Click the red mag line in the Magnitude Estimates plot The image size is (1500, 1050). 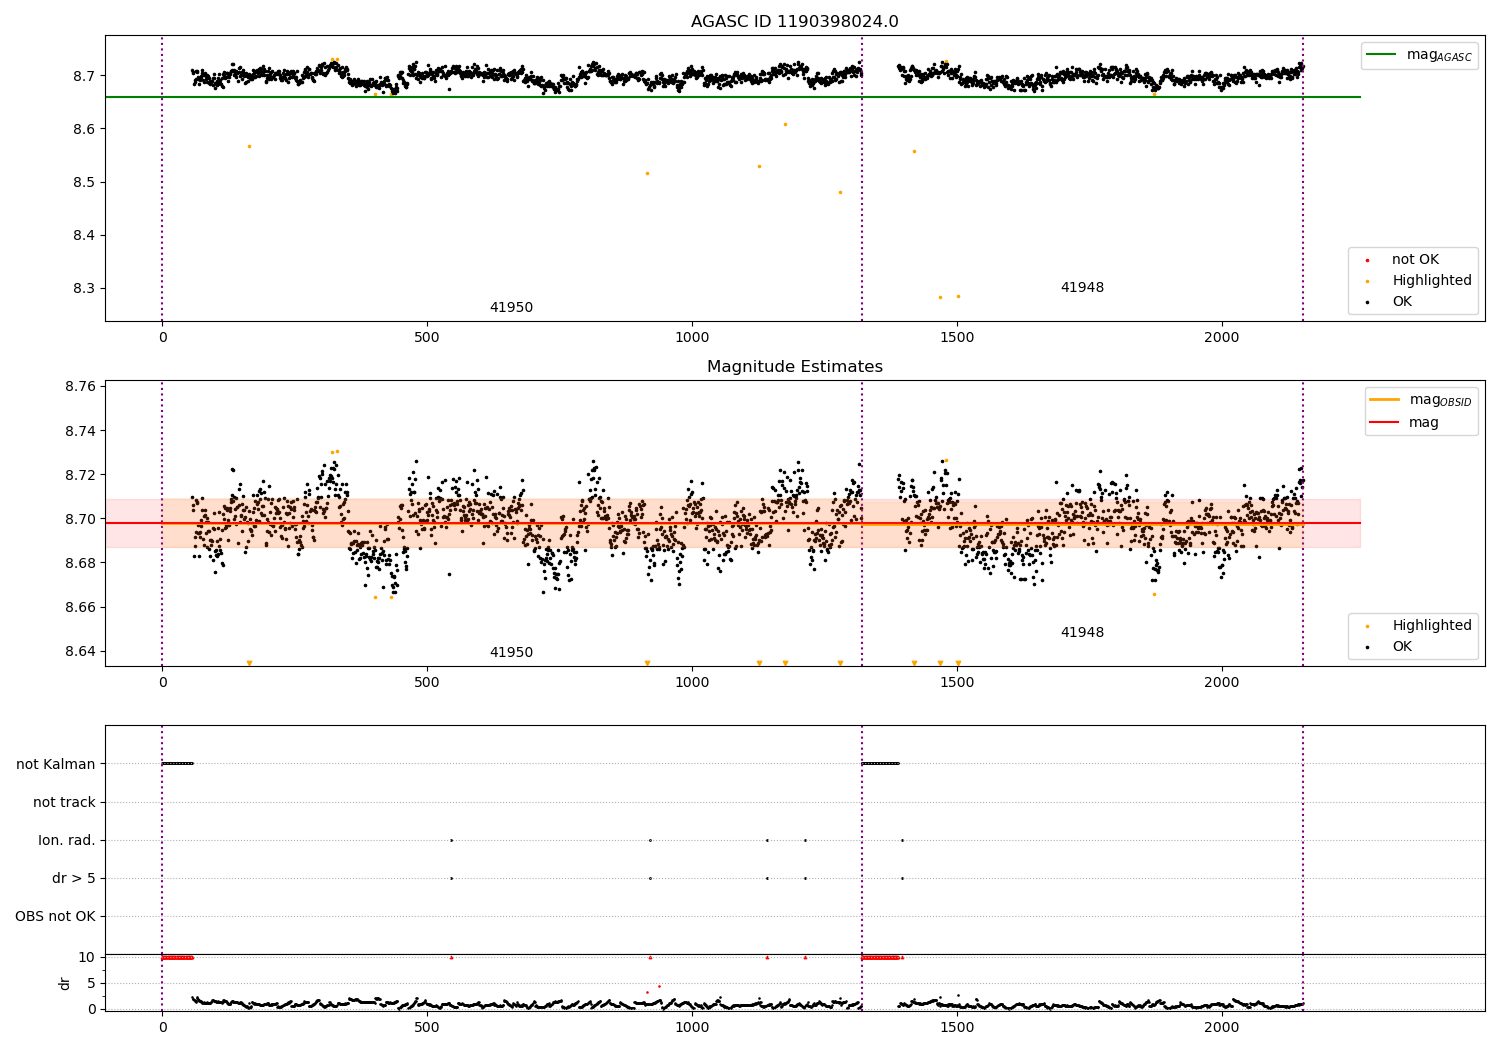pos(732,523)
